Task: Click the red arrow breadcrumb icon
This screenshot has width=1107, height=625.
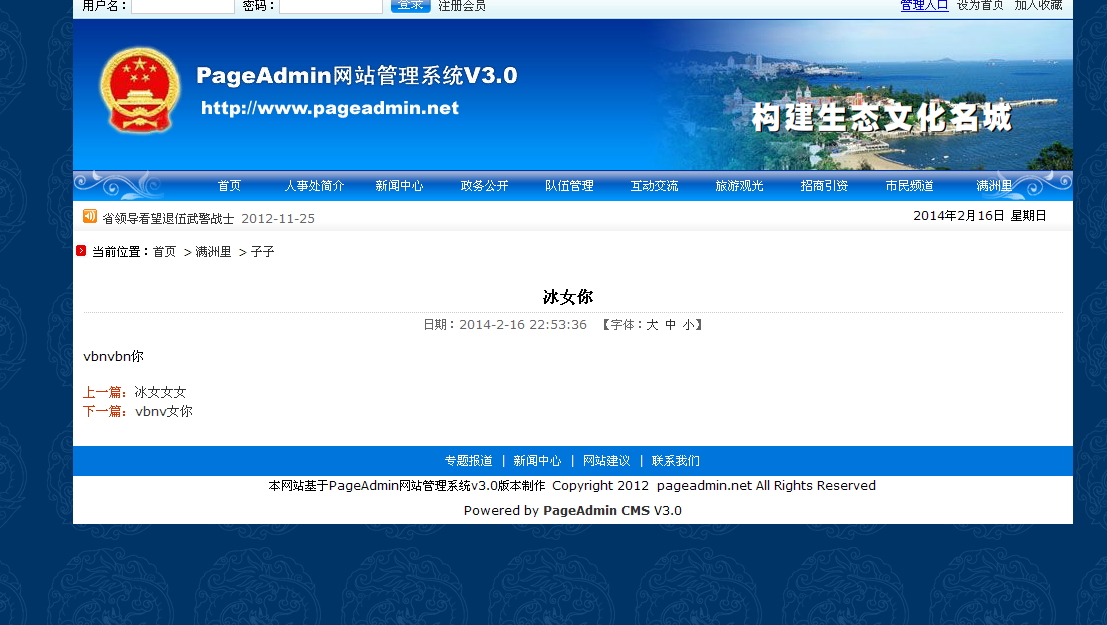Action: pyautogui.click(x=81, y=251)
